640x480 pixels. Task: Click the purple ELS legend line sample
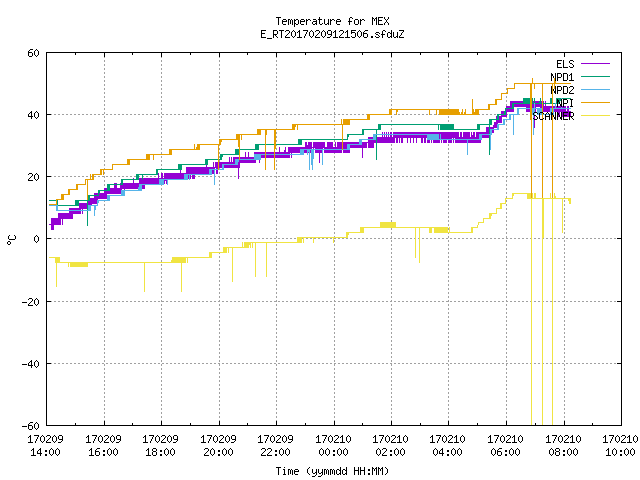click(x=595, y=64)
